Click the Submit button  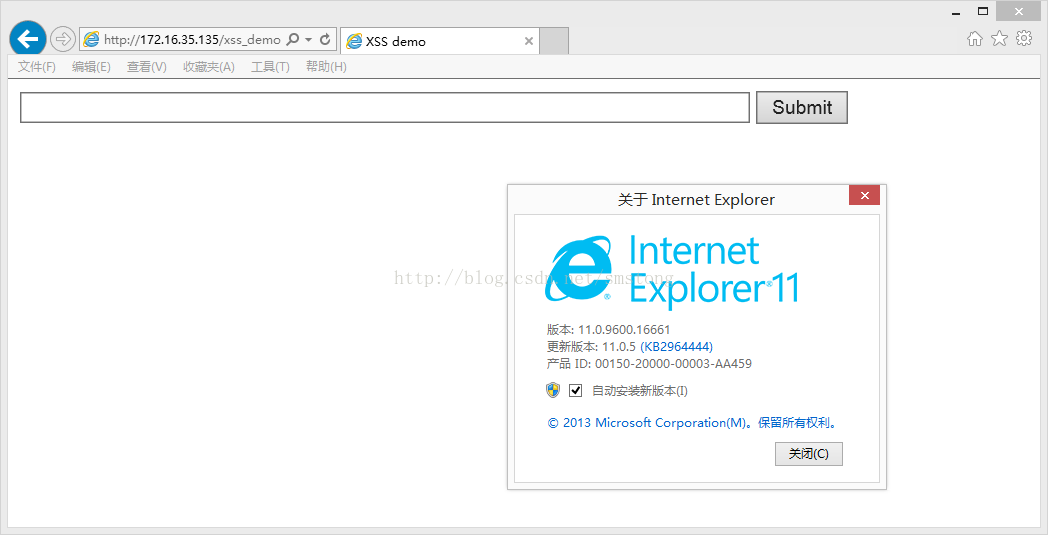point(802,108)
